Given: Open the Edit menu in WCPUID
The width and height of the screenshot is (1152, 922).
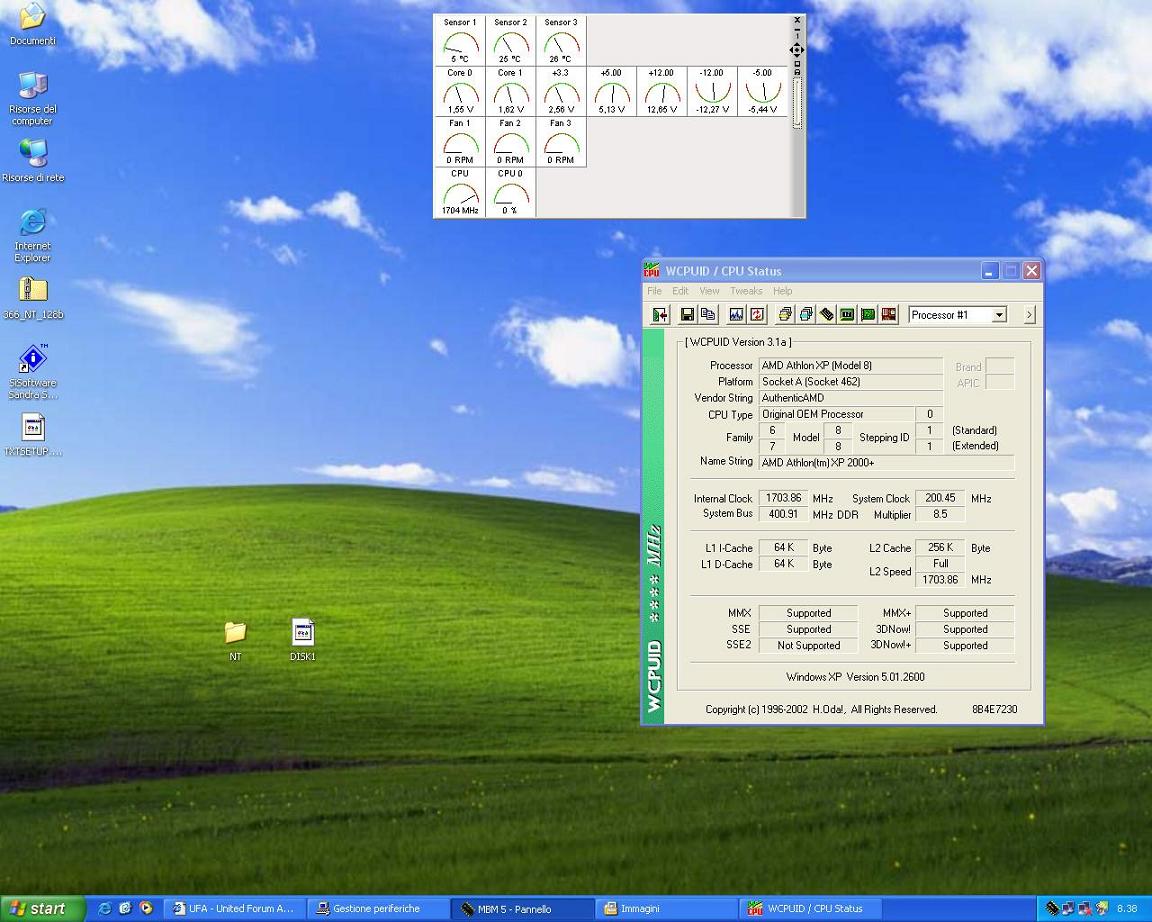Looking at the screenshot, I should (680, 291).
